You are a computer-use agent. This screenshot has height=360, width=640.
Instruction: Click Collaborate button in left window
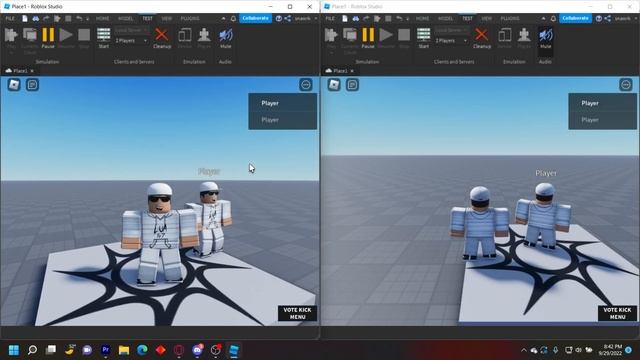(x=256, y=18)
